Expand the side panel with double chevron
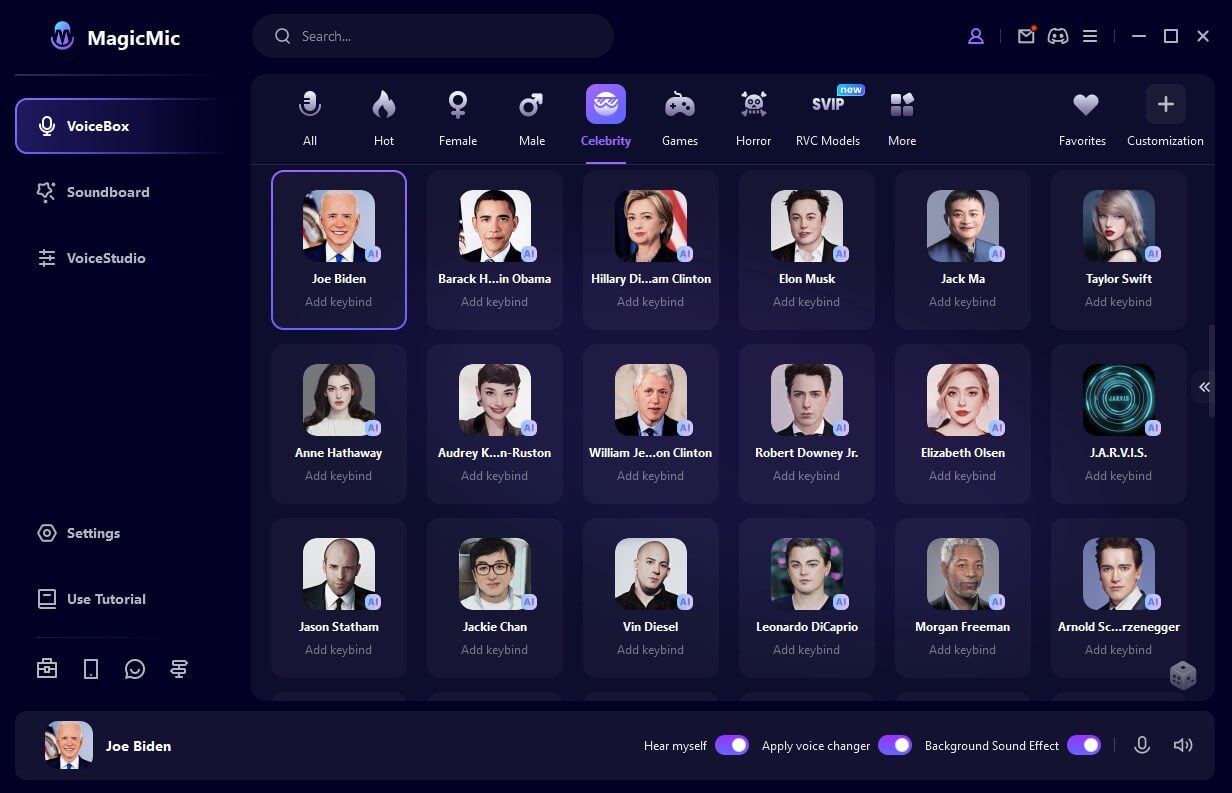 pyautogui.click(x=1204, y=387)
